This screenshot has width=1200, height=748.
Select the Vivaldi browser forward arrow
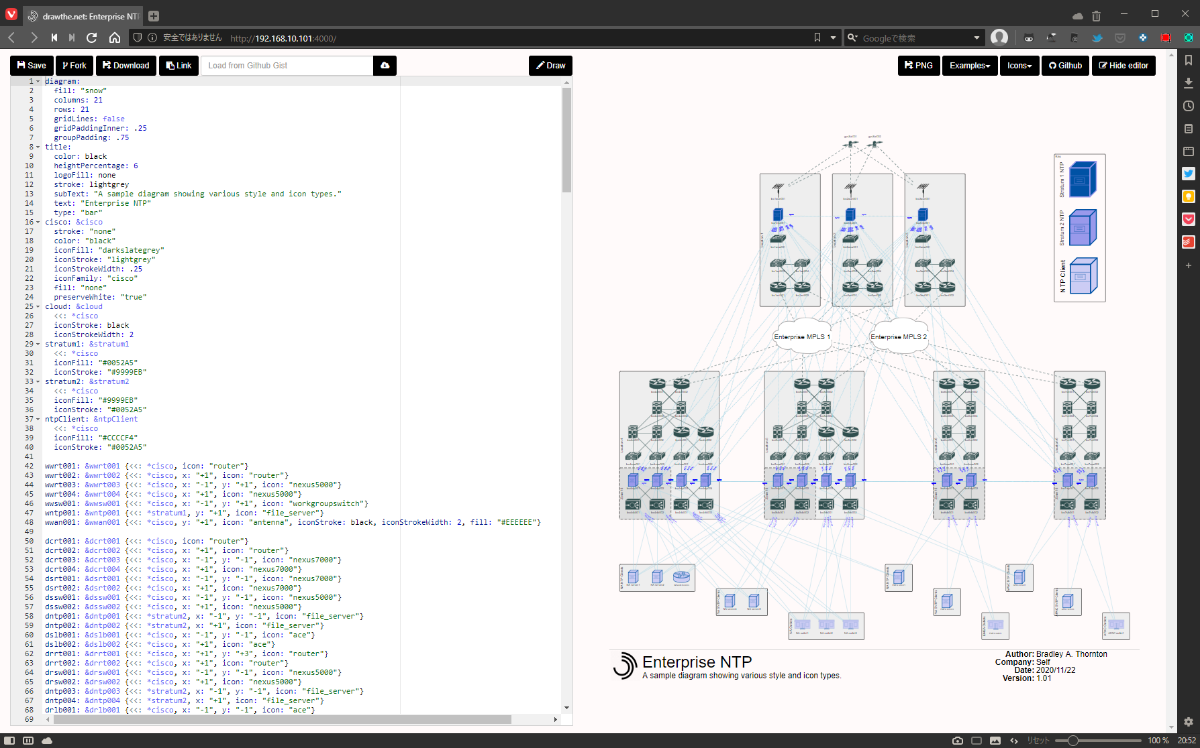point(33,37)
